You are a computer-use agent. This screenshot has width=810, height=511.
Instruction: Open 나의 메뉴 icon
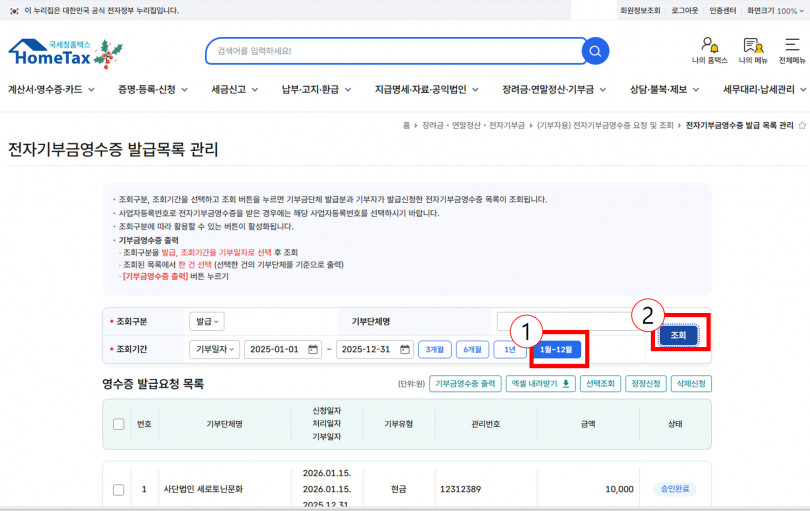(x=752, y=50)
